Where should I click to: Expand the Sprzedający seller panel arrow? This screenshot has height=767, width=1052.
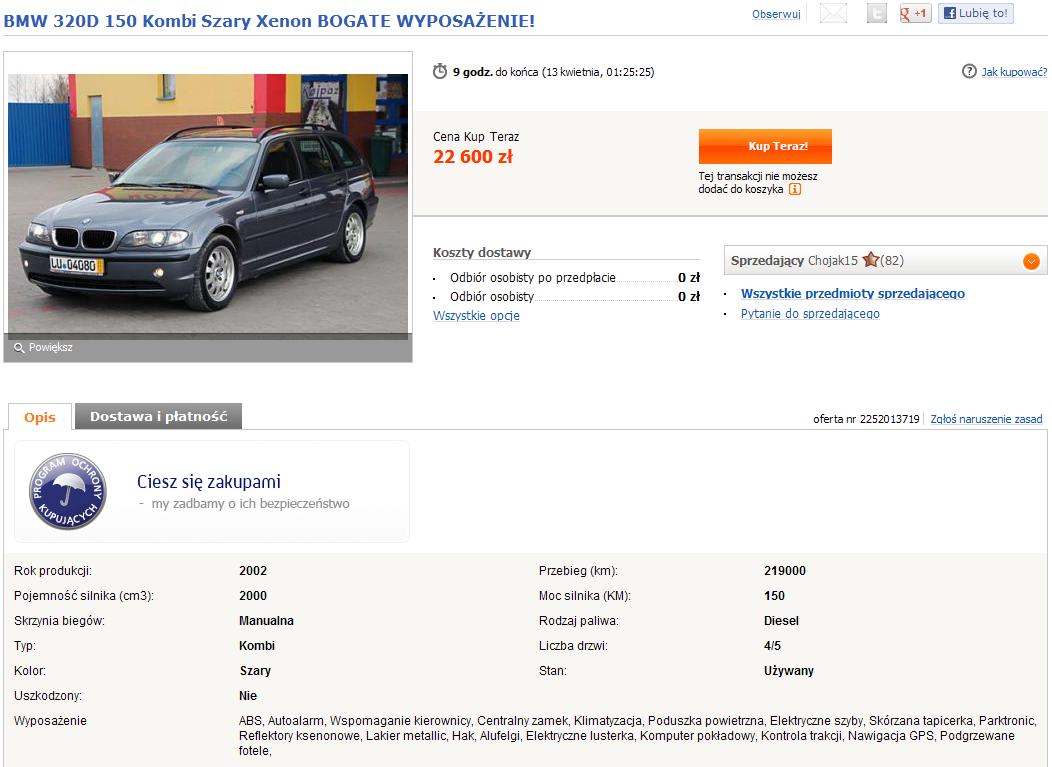1031,261
